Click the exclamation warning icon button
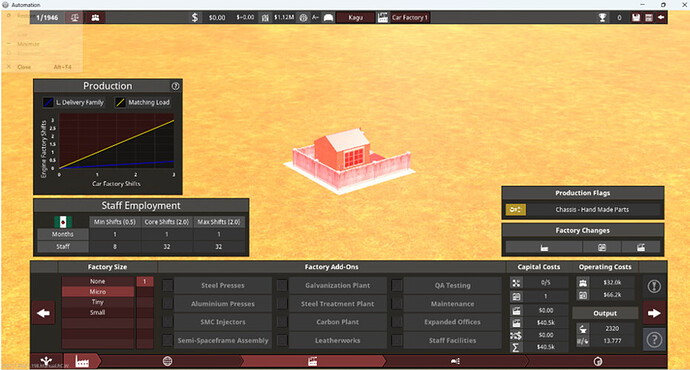Image resolution: width=690 pixels, height=370 pixels. tap(654, 286)
